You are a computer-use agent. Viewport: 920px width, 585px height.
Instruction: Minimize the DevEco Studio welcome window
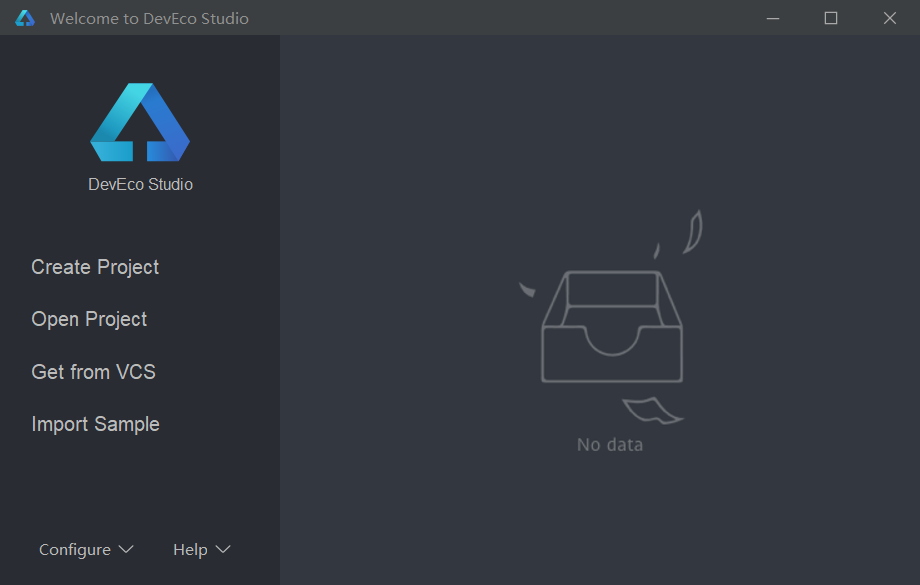771,18
